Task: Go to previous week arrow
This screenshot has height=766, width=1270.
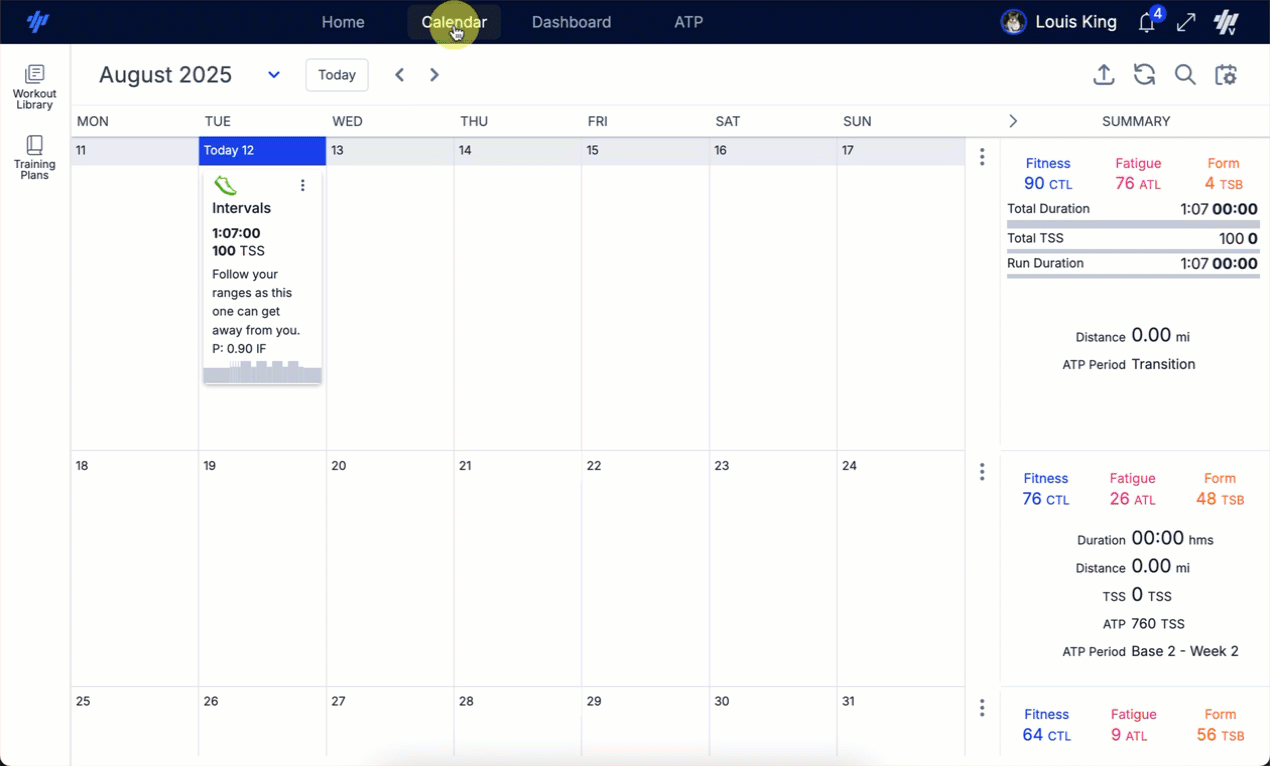Action: point(399,75)
